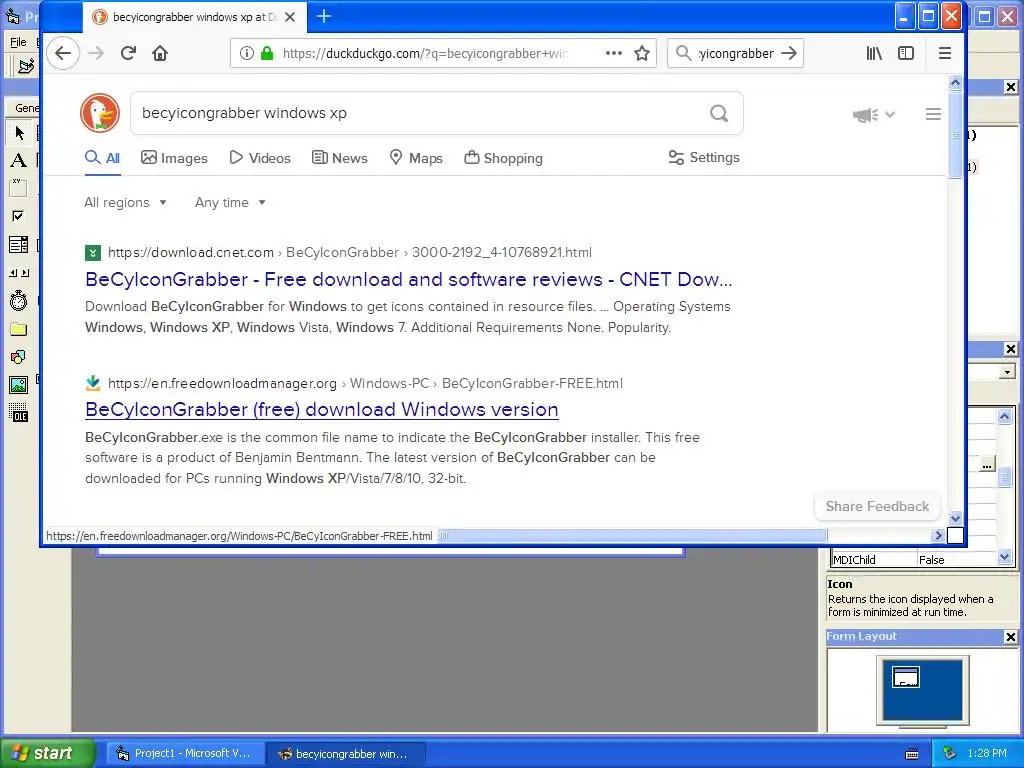The height and width of the screenshot is (768, 1024).
Task: Open the Firefox home page
Action: [x=160, y=54]
